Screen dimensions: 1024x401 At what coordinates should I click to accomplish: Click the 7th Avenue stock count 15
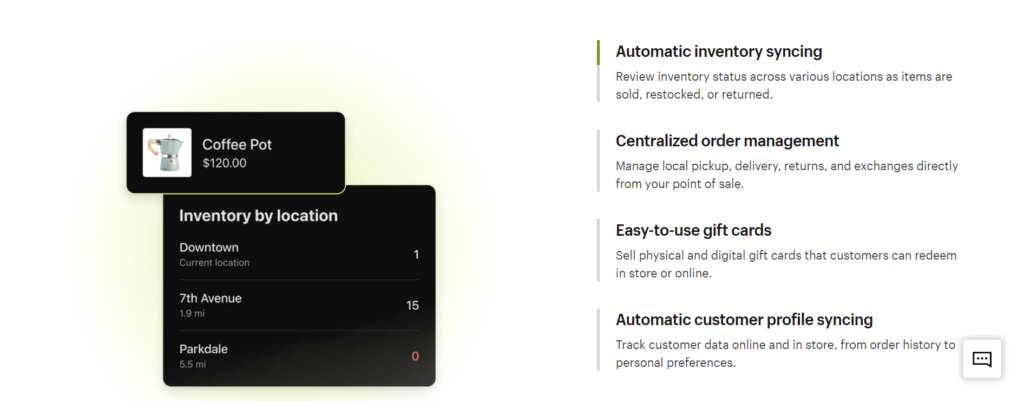point(412,305)
